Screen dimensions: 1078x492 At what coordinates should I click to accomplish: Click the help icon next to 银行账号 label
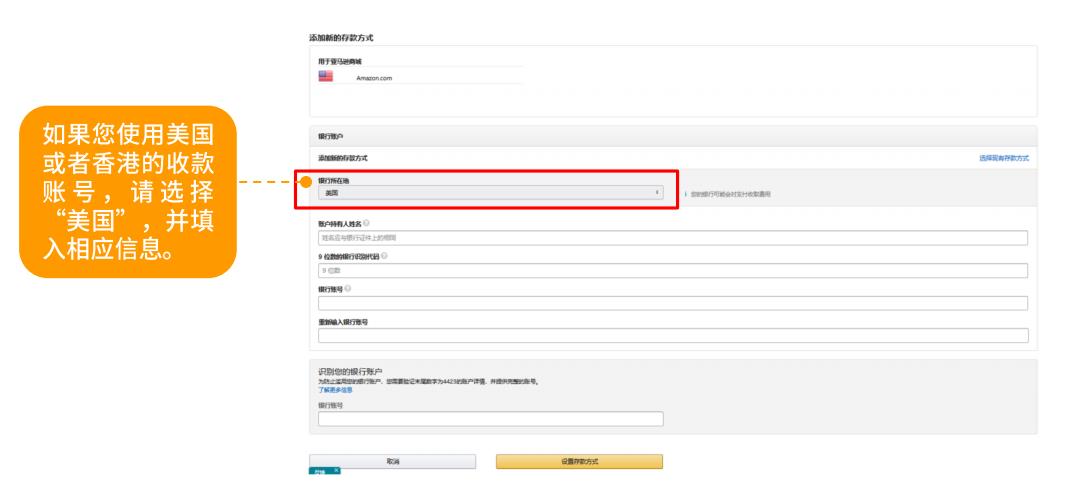349,289
